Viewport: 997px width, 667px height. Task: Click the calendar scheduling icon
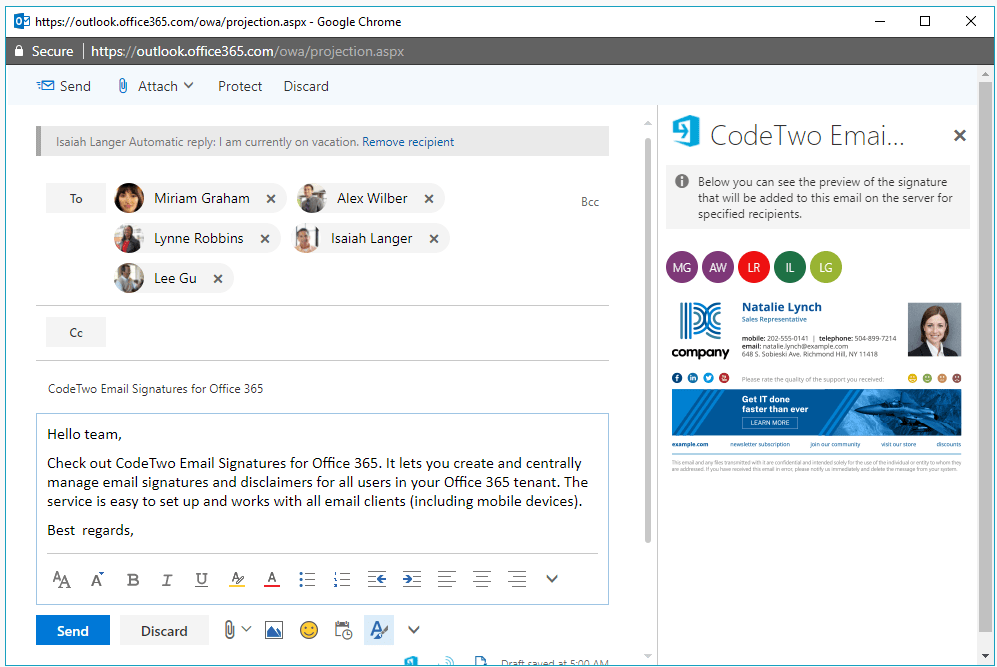(x=343, y=630)
